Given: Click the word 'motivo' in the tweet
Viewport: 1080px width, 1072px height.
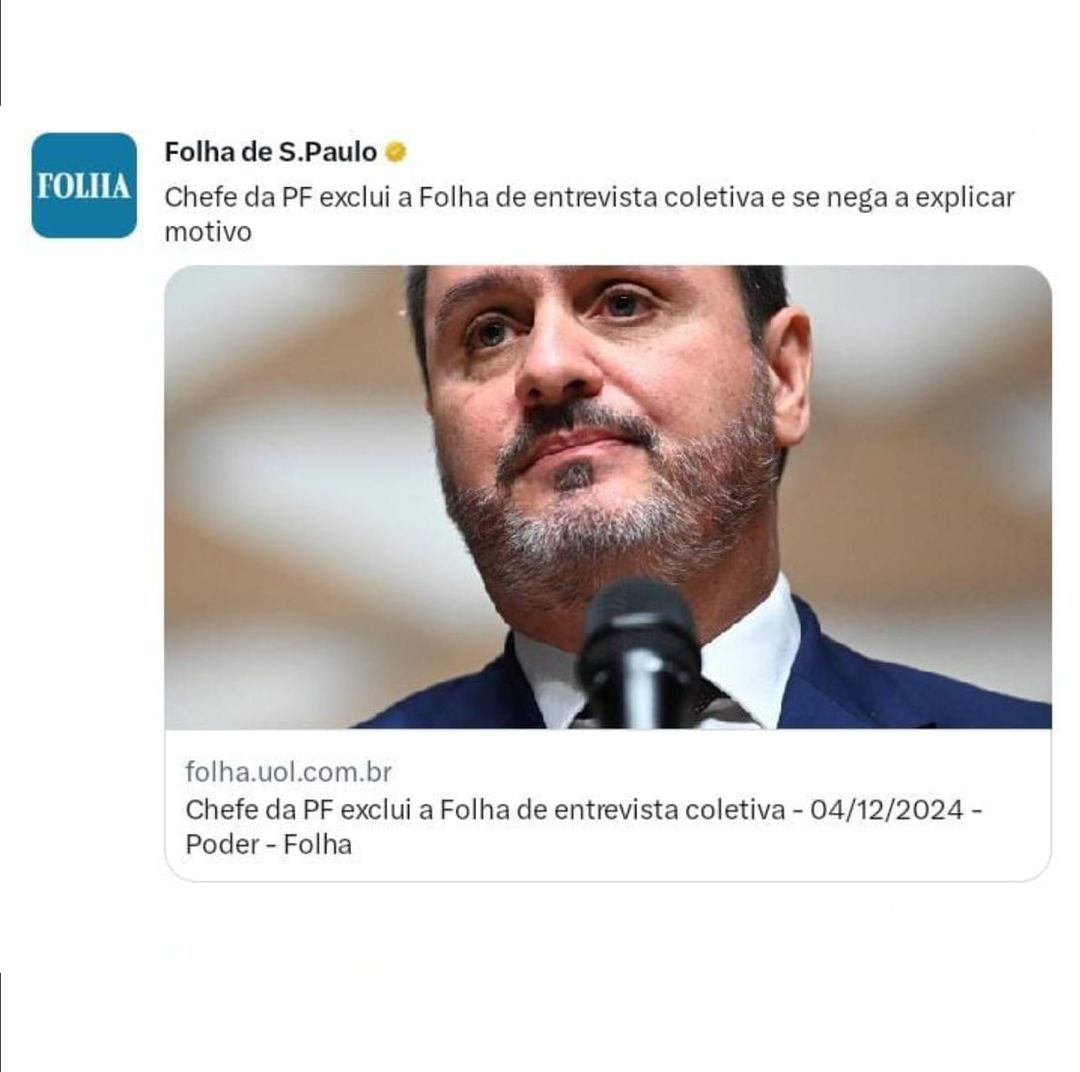Looking at the screenshot, I should 208,232.
